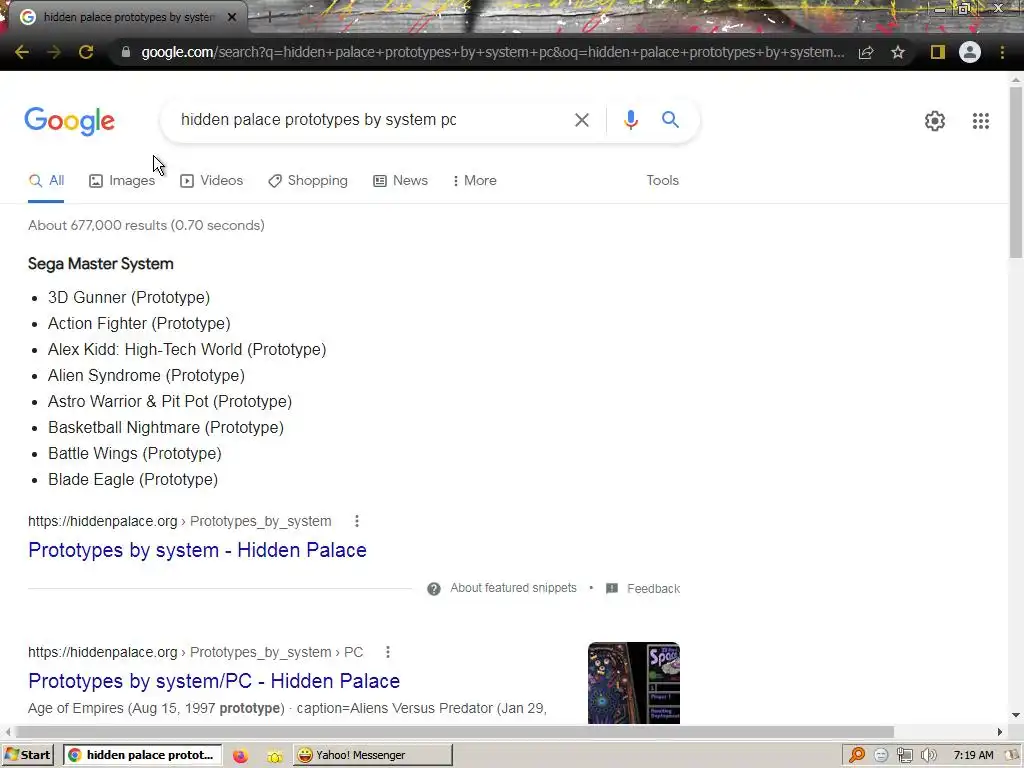Screen dimensions: 1024x768
Task: Open the Chrome profile avatar
Action: tap(970, 52)
